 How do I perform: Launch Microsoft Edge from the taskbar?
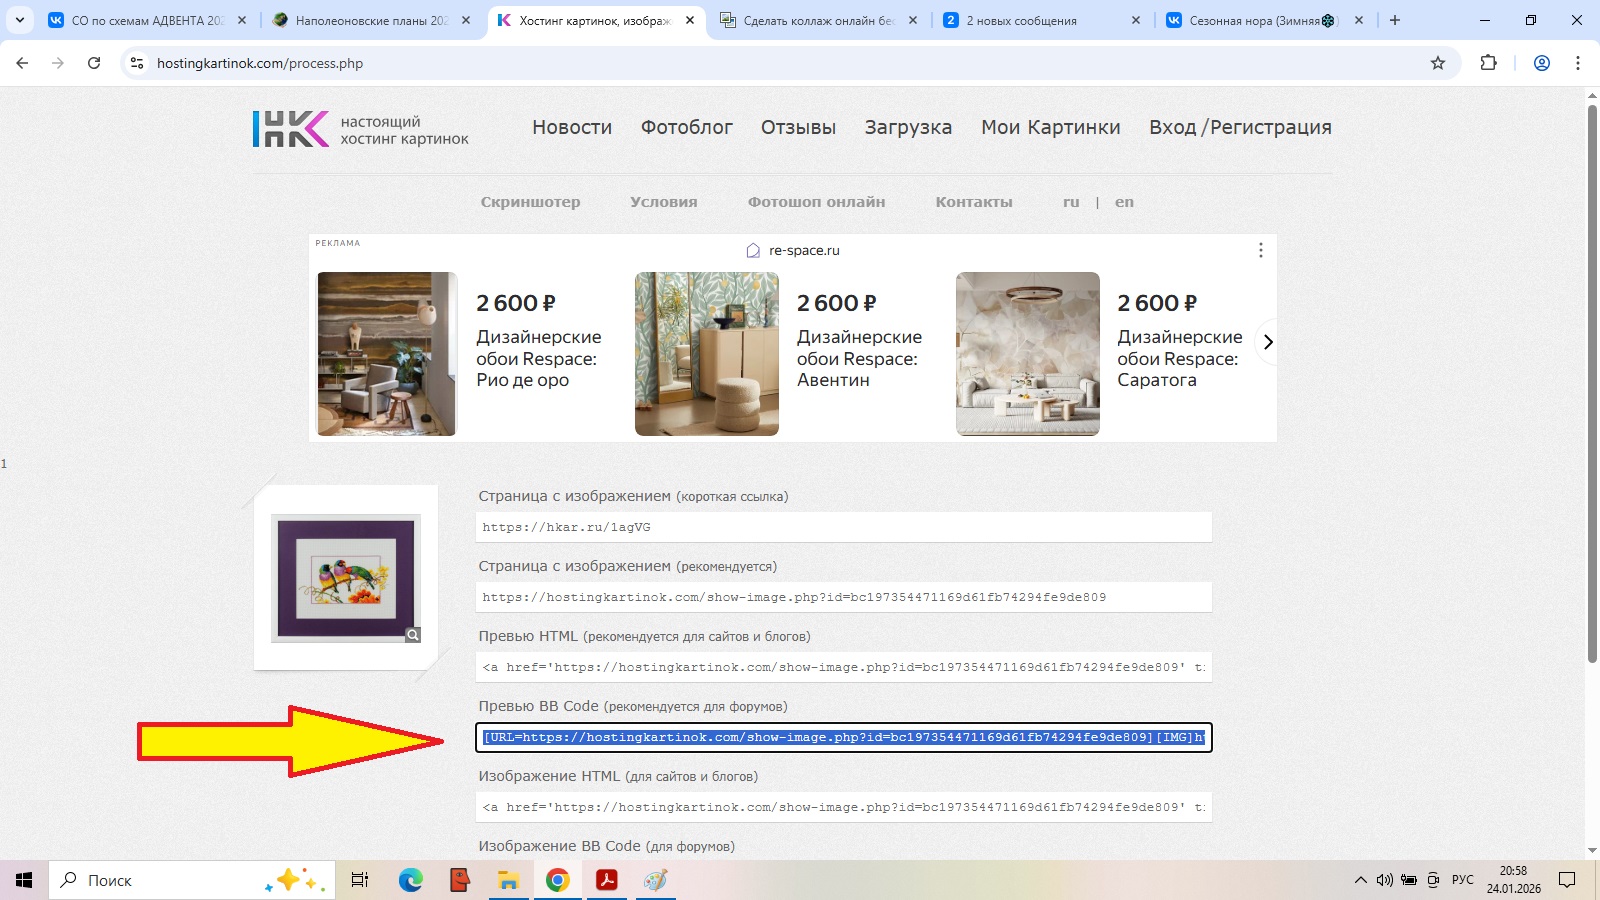click(x=410, y=880)
